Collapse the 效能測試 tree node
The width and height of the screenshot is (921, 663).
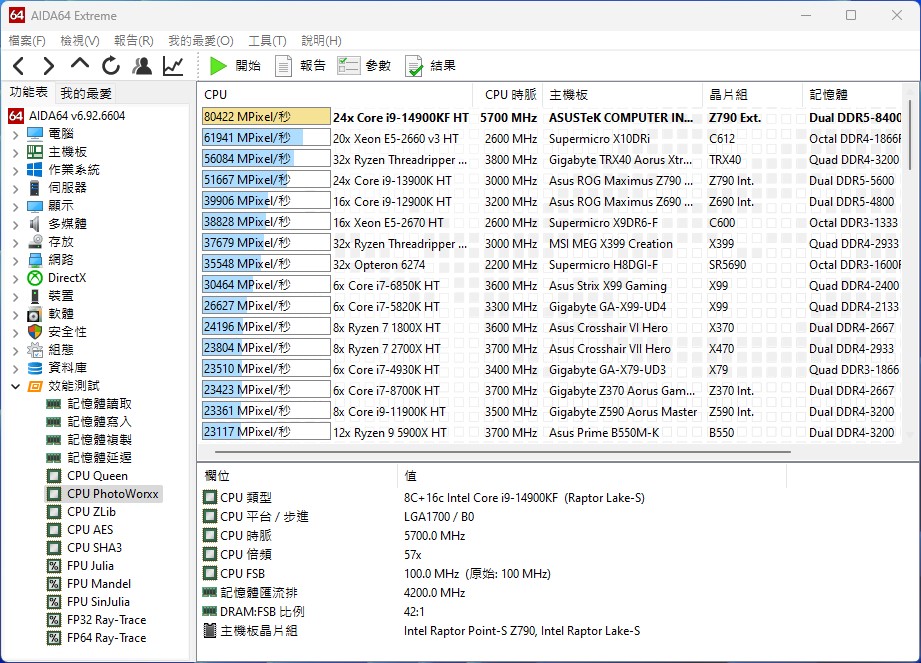16,386
